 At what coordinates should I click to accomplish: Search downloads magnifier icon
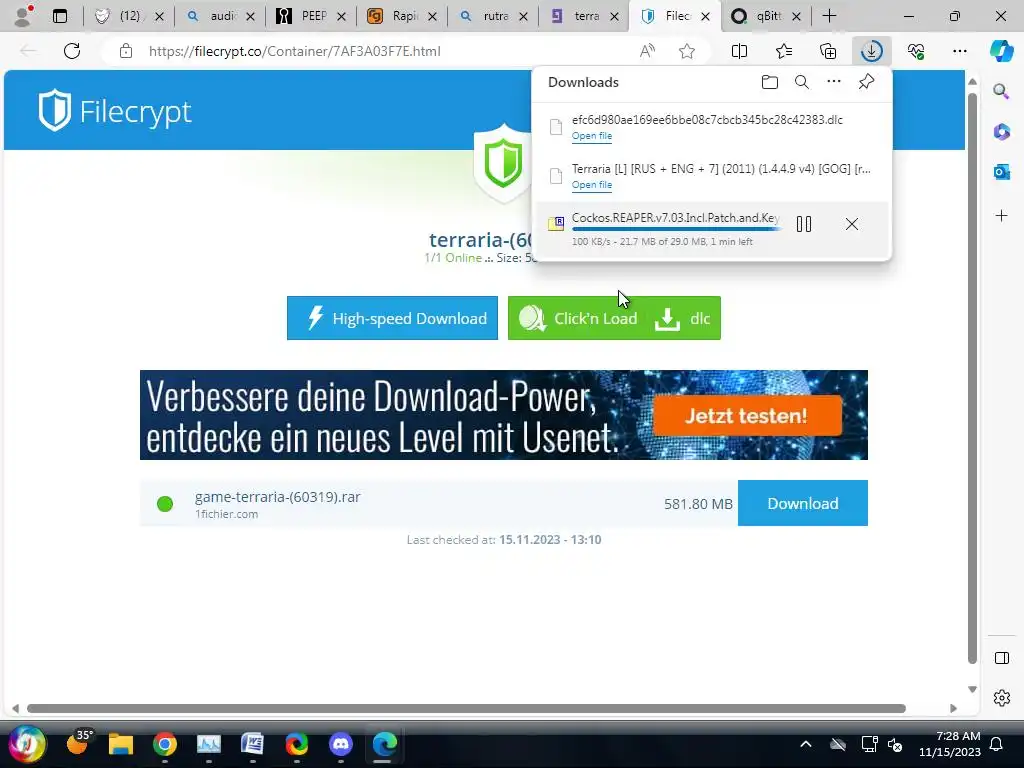(801, 82)
